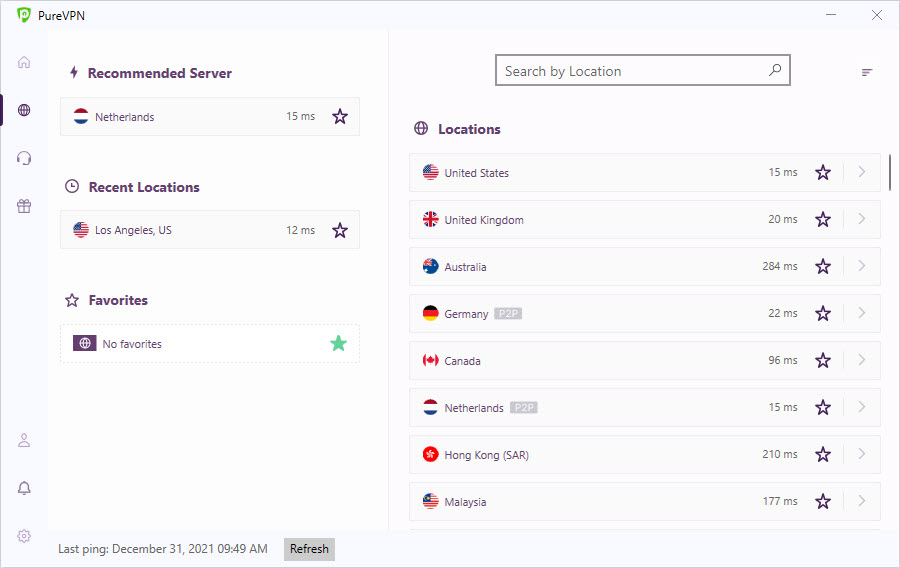Select the Hong Kong (SAR) name
The image size is (900, 568).
coord(486,455)
